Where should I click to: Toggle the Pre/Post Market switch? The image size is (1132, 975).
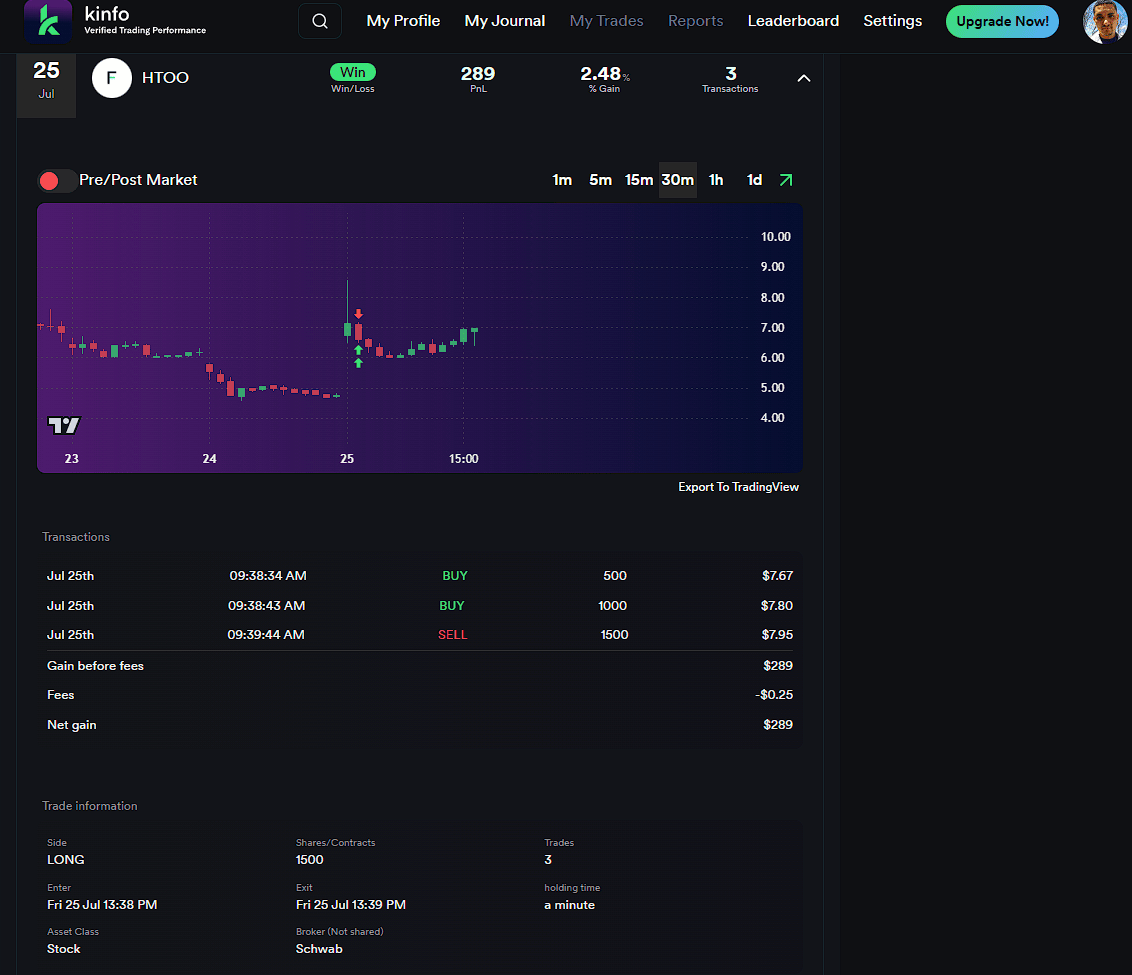pos(57,181)
